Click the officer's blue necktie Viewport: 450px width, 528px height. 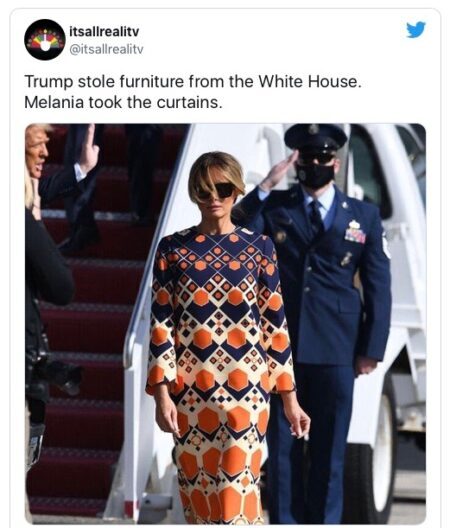[x=316, y=217]
